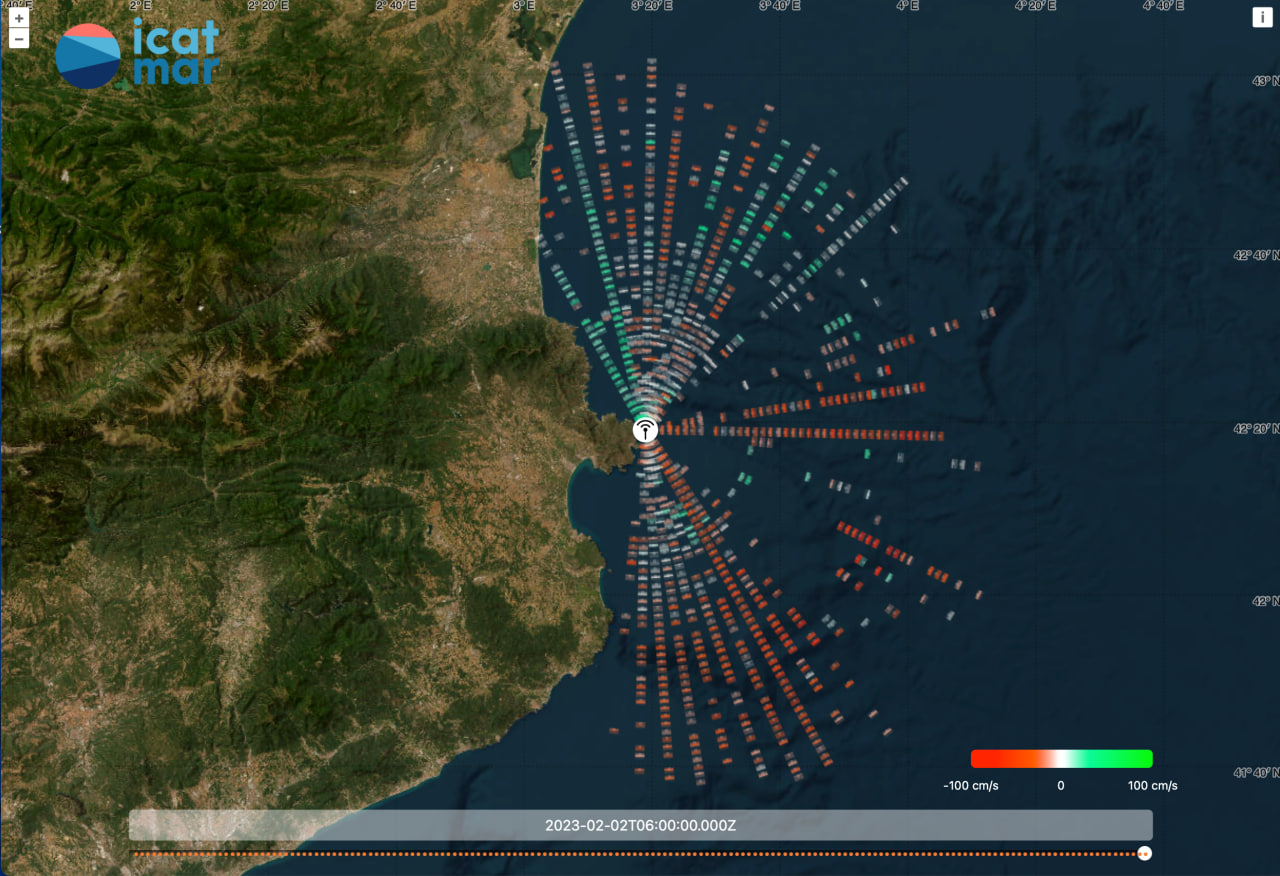Zoom out using the minus map control
Screen dimensions: 1280x876
point(18,38)
